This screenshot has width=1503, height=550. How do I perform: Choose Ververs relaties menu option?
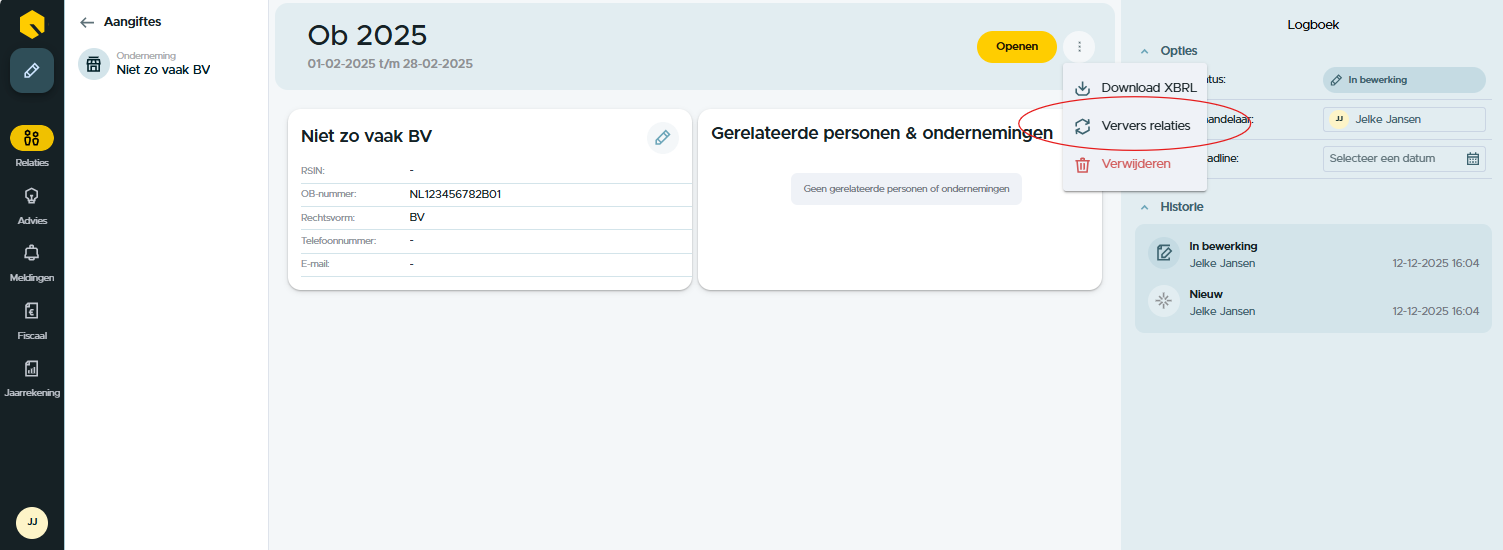pyautogui.click(x=1145, y=126)
